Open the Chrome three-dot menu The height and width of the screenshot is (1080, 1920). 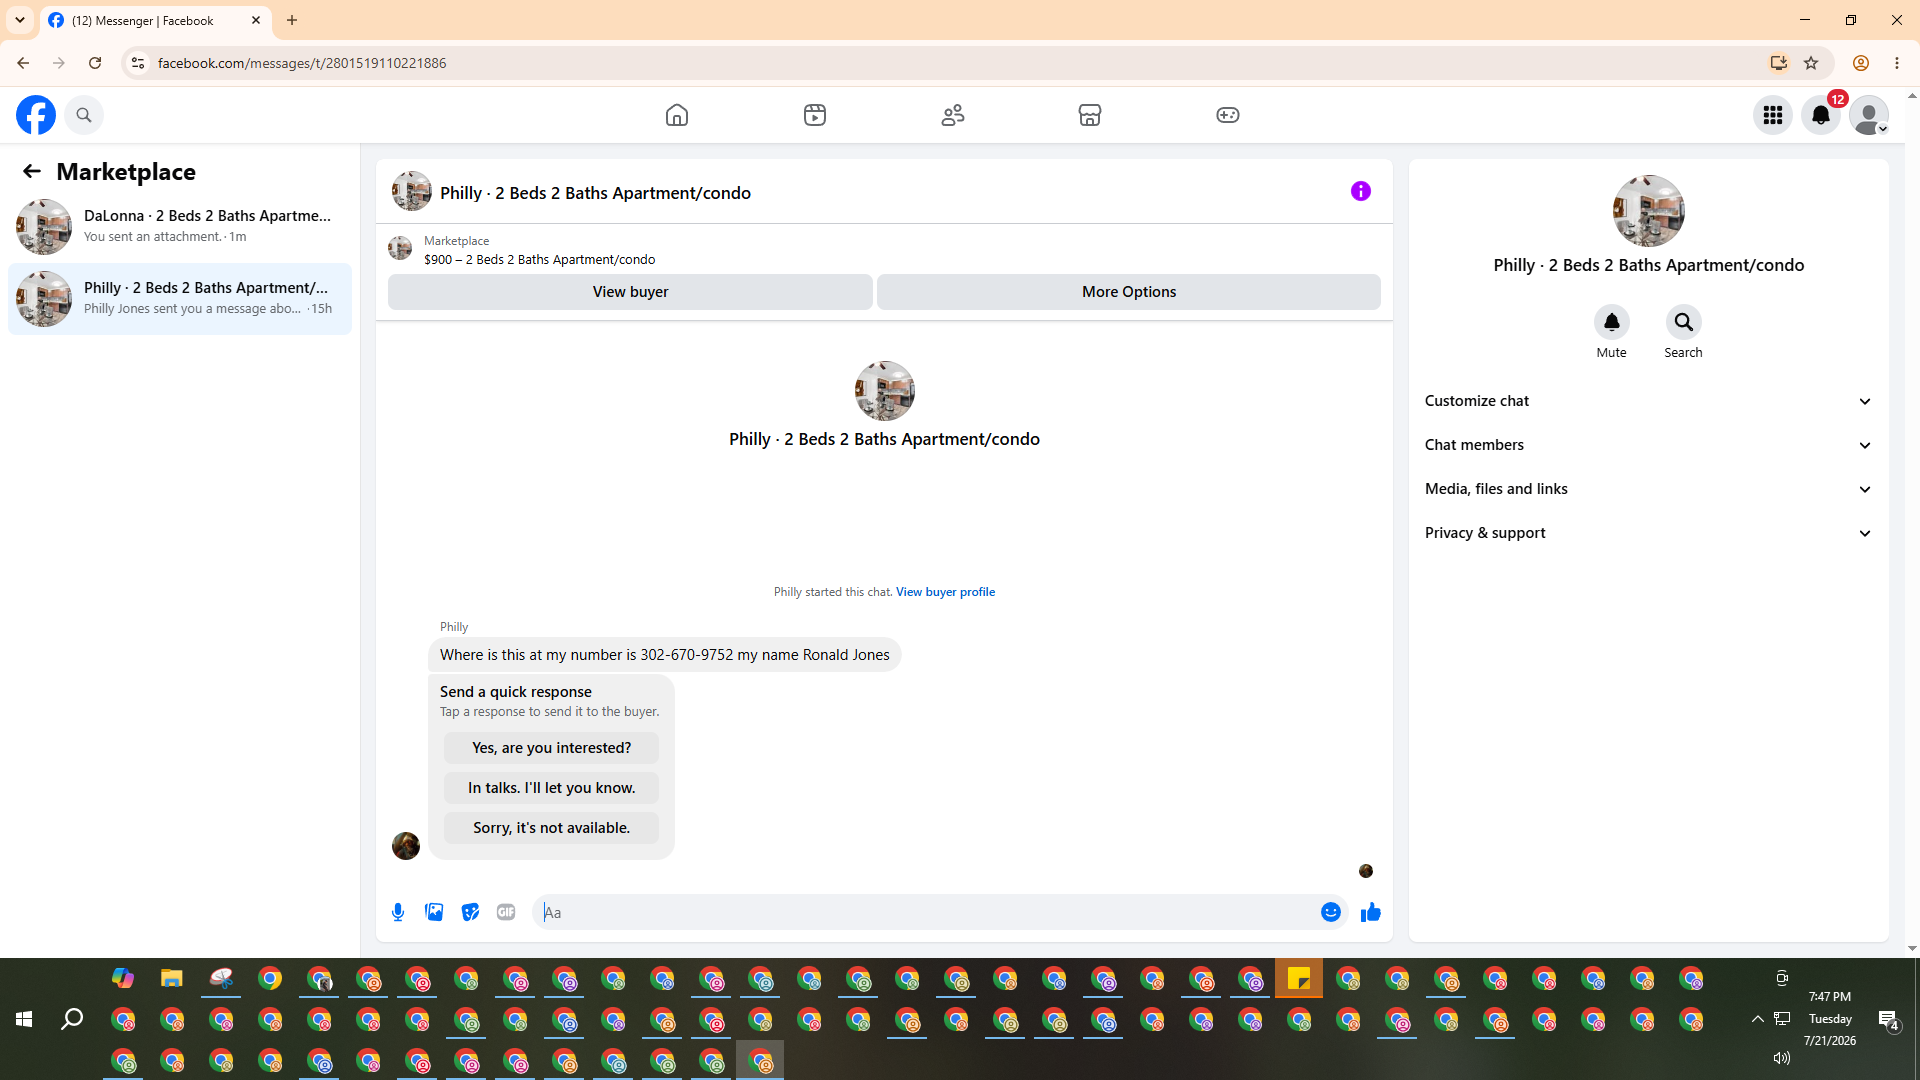click(x=1897, y=63)
